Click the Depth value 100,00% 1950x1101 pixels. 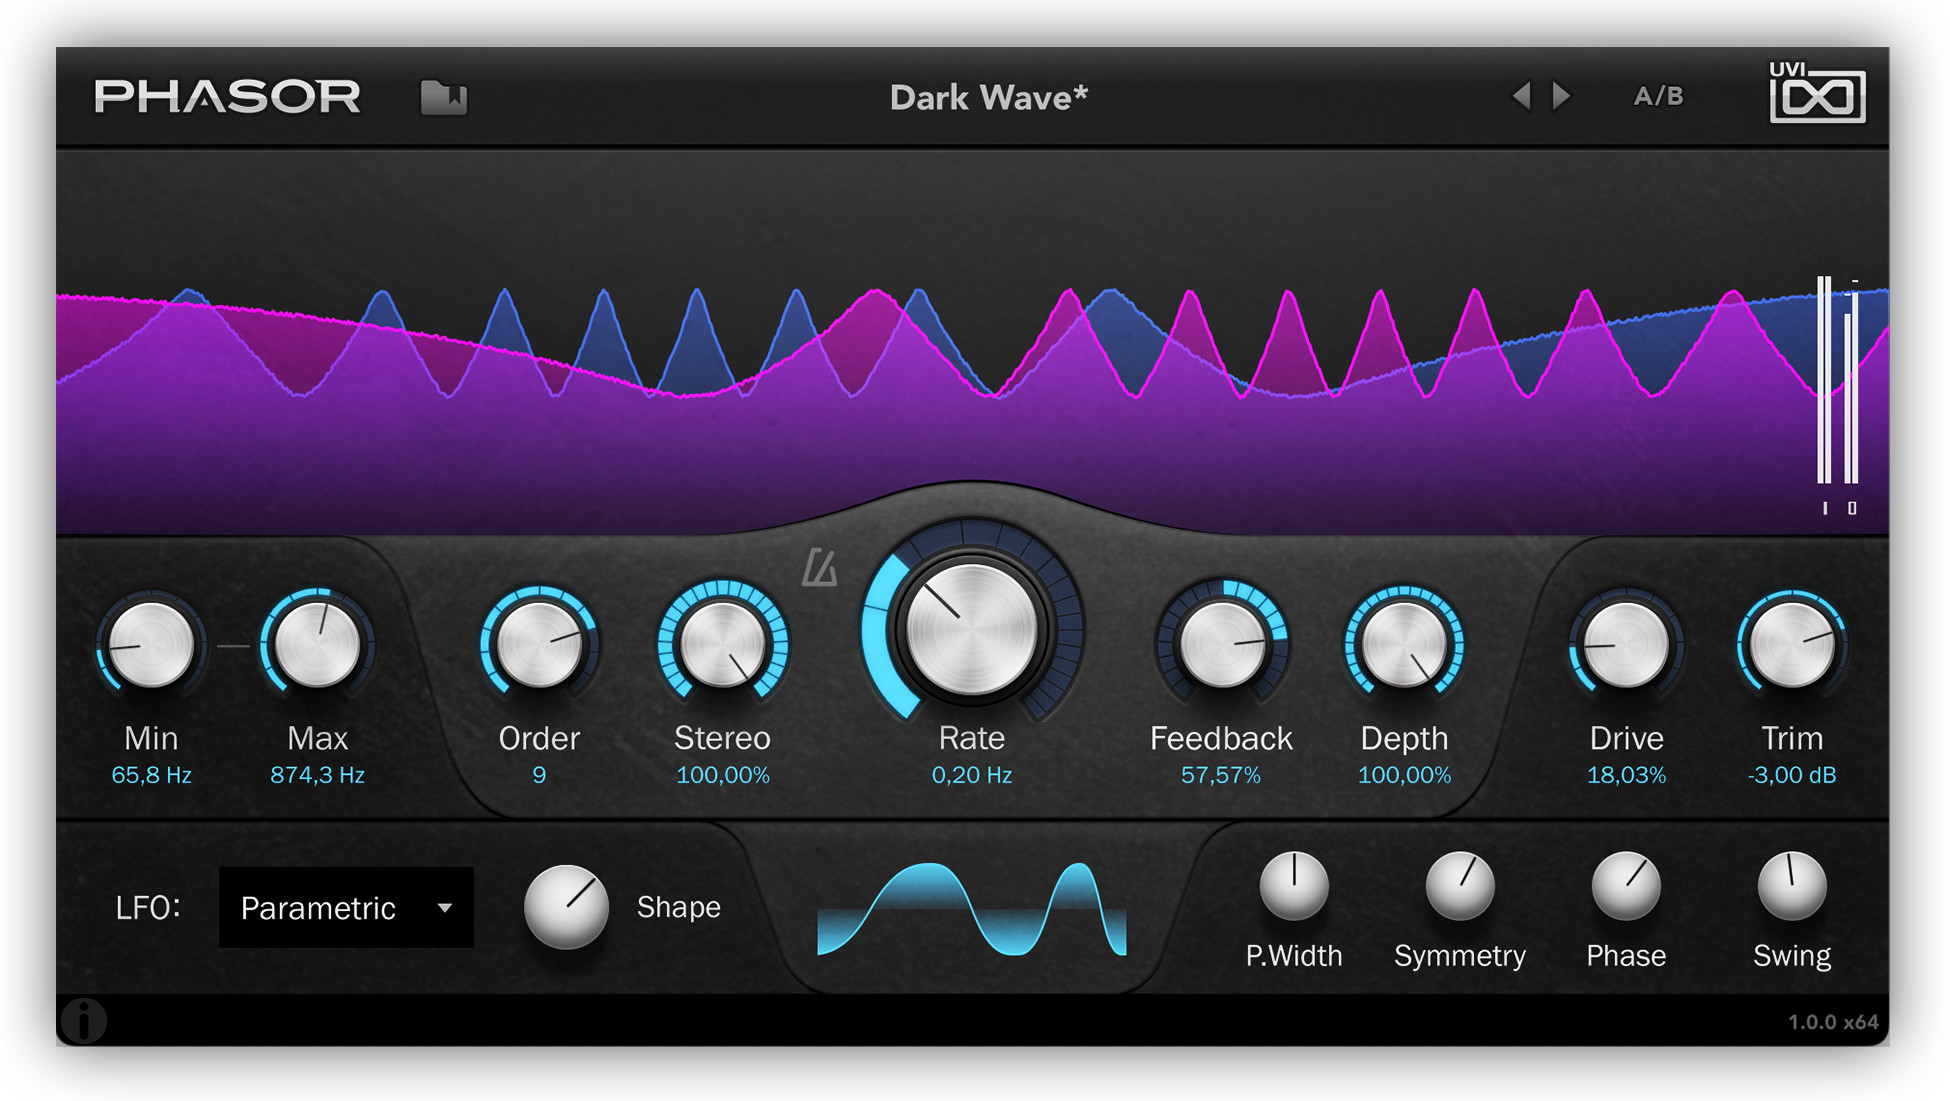coord(1404,775)
